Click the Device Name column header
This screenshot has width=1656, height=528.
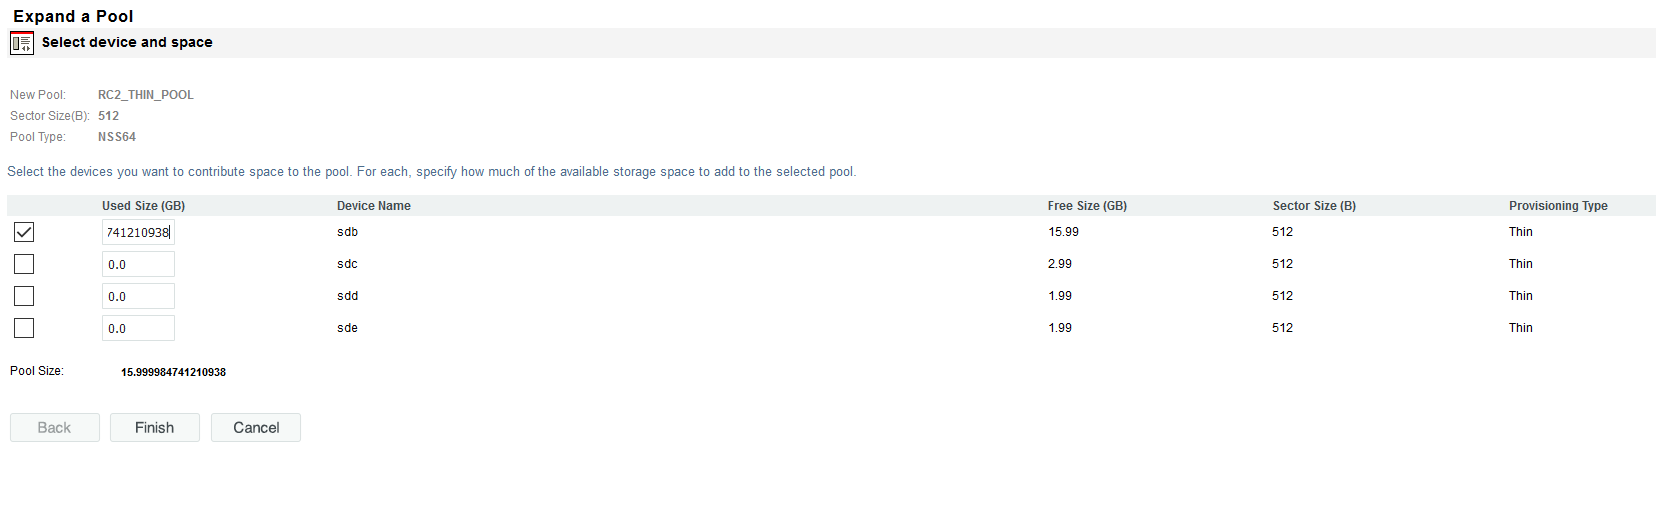(373, 206)
